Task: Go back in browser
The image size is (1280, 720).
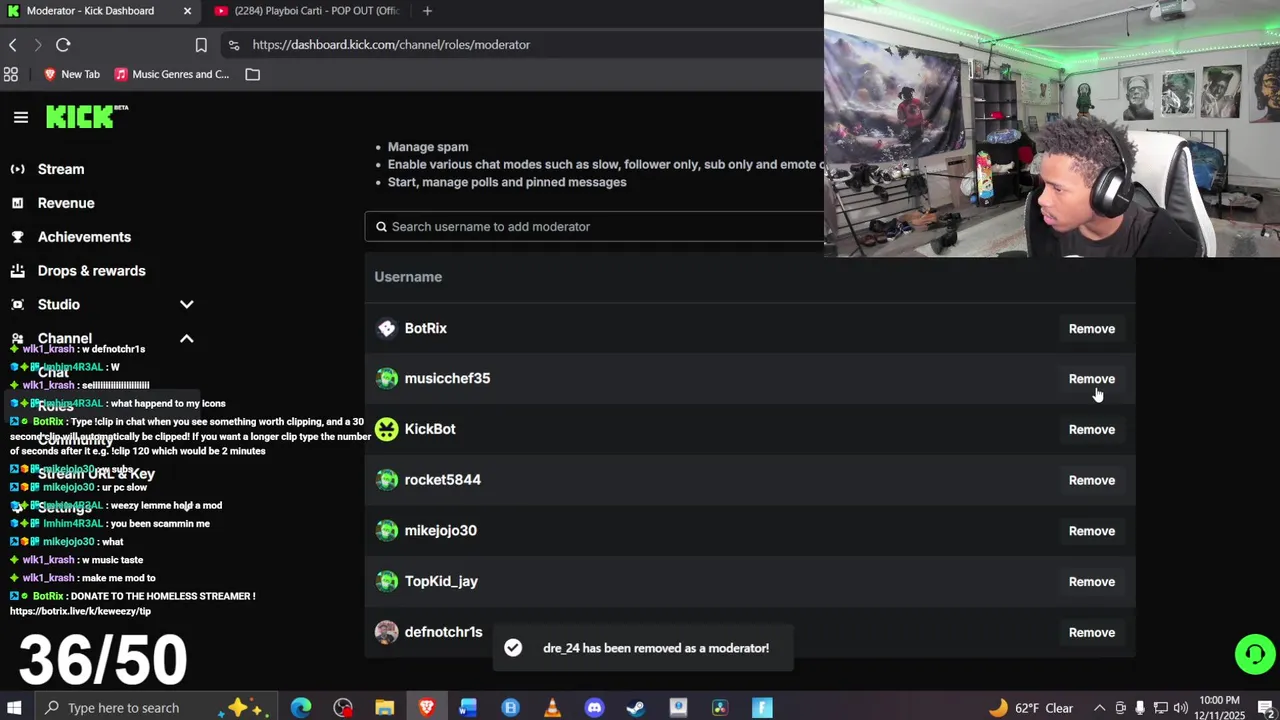Action: pos(13,45)
